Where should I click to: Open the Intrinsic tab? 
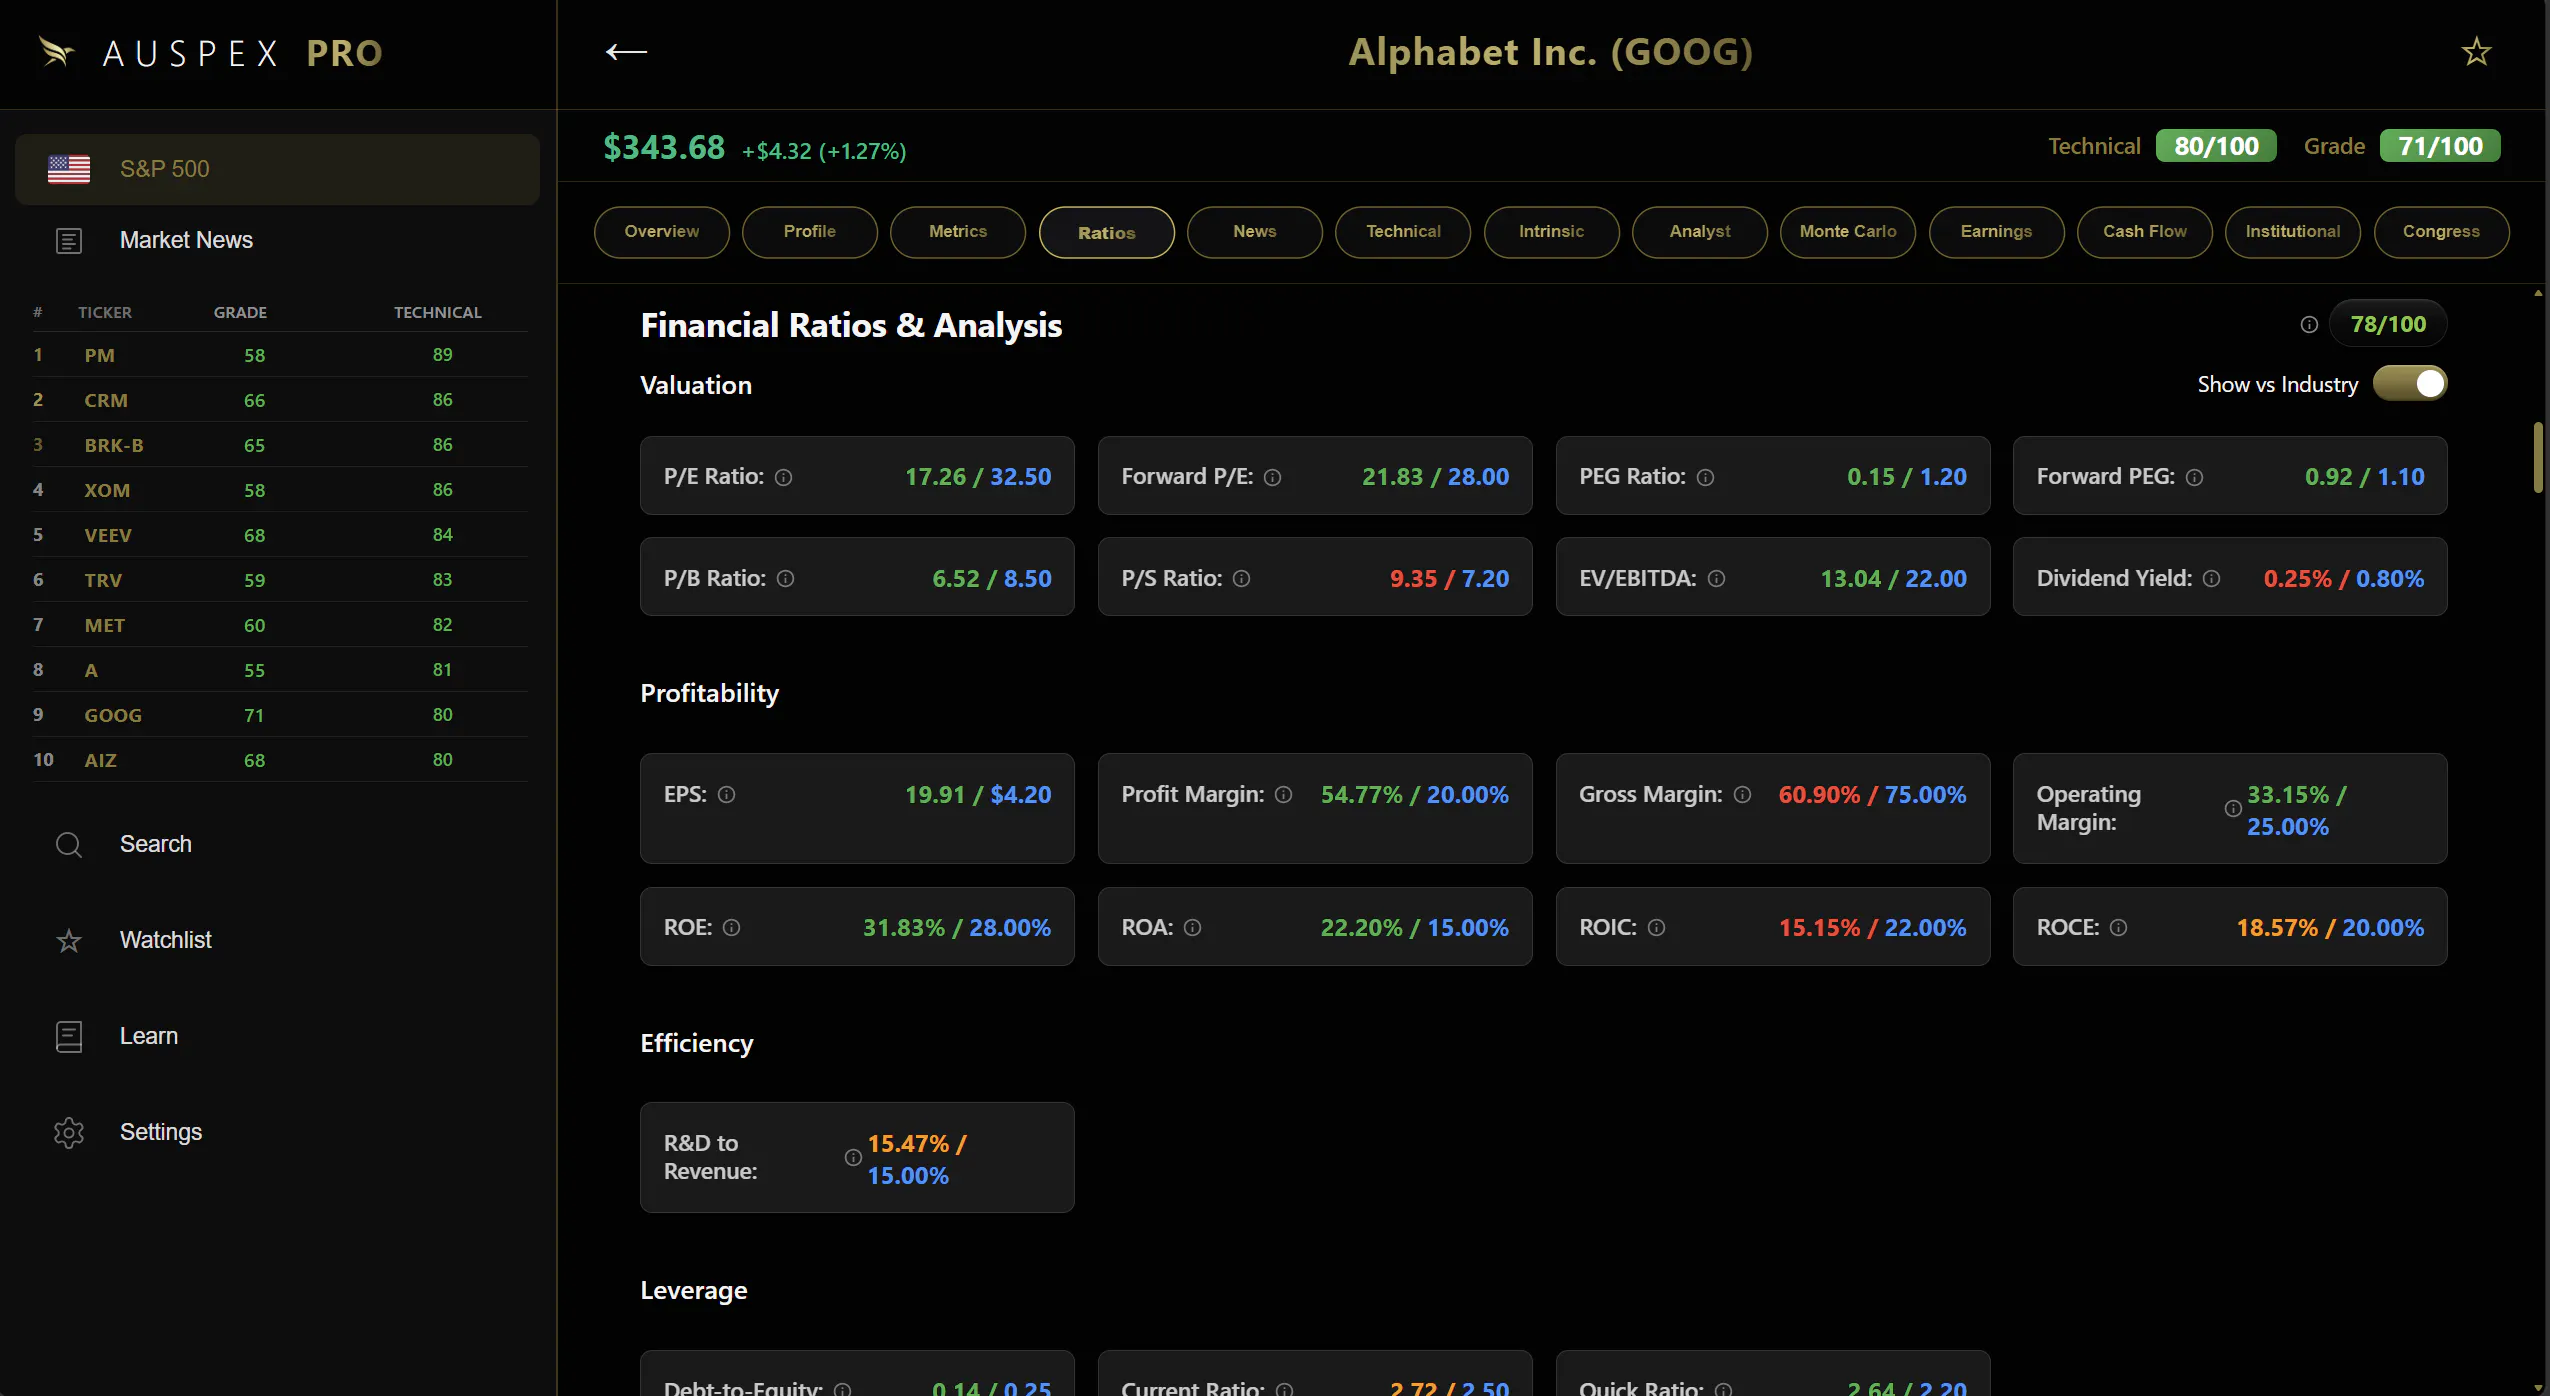click(x=1552, y=232)
